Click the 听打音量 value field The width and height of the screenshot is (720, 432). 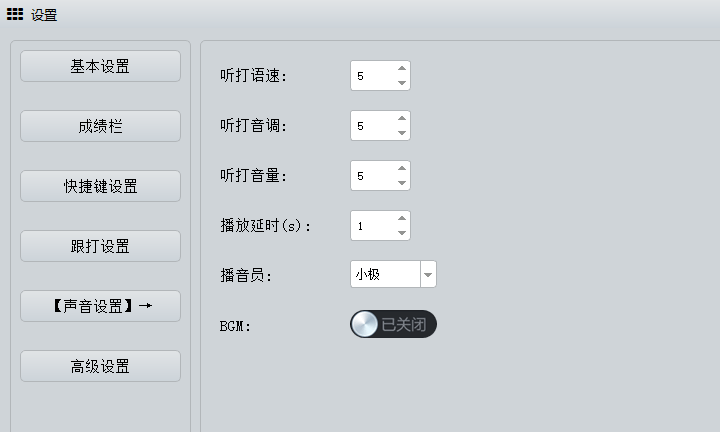tap(371, 176)
